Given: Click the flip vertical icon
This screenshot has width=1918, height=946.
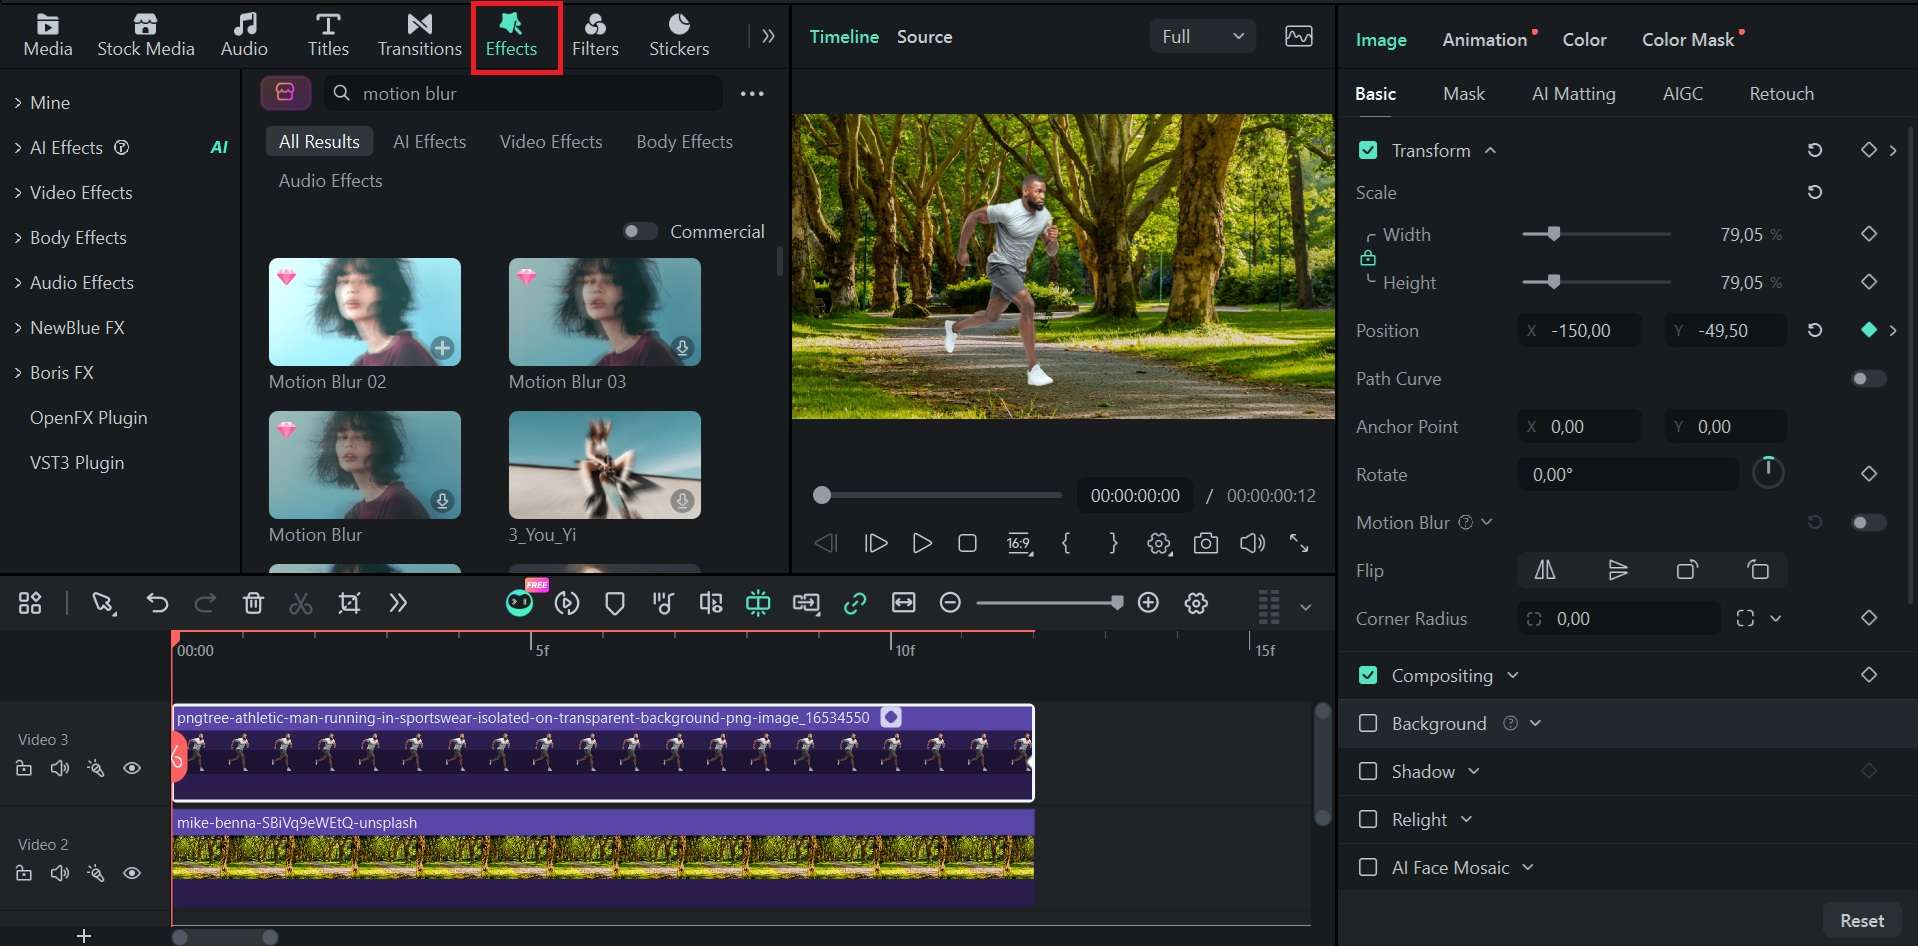Looking at the screenshot, I should [x=1617, y=570].
